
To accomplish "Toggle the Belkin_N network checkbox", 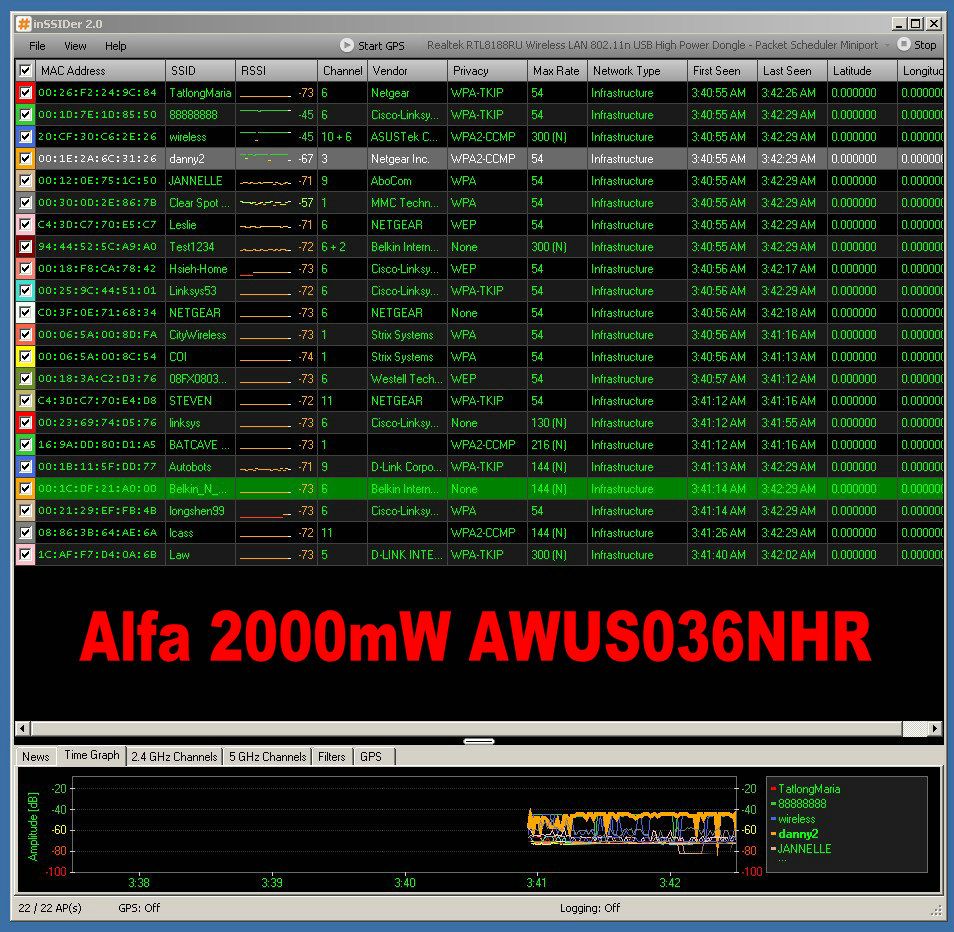I will point(25,489).
